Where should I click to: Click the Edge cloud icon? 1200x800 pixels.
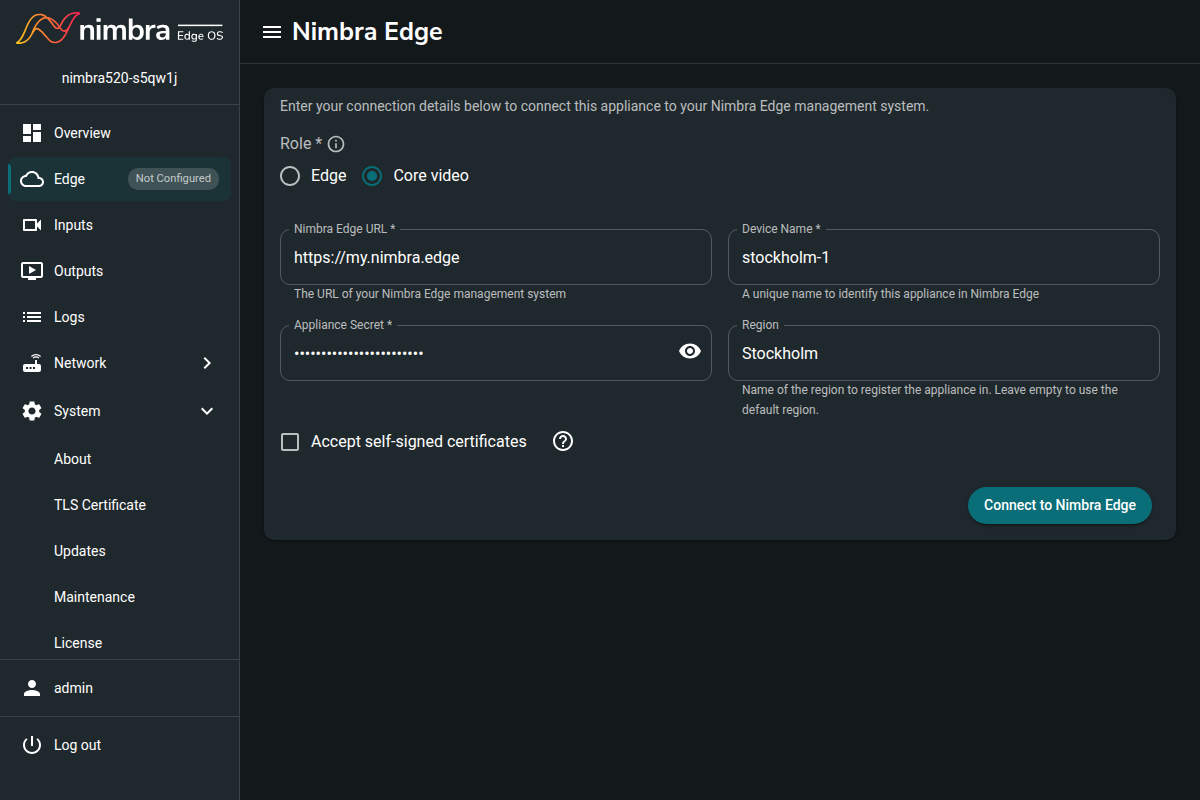(32, 179)
